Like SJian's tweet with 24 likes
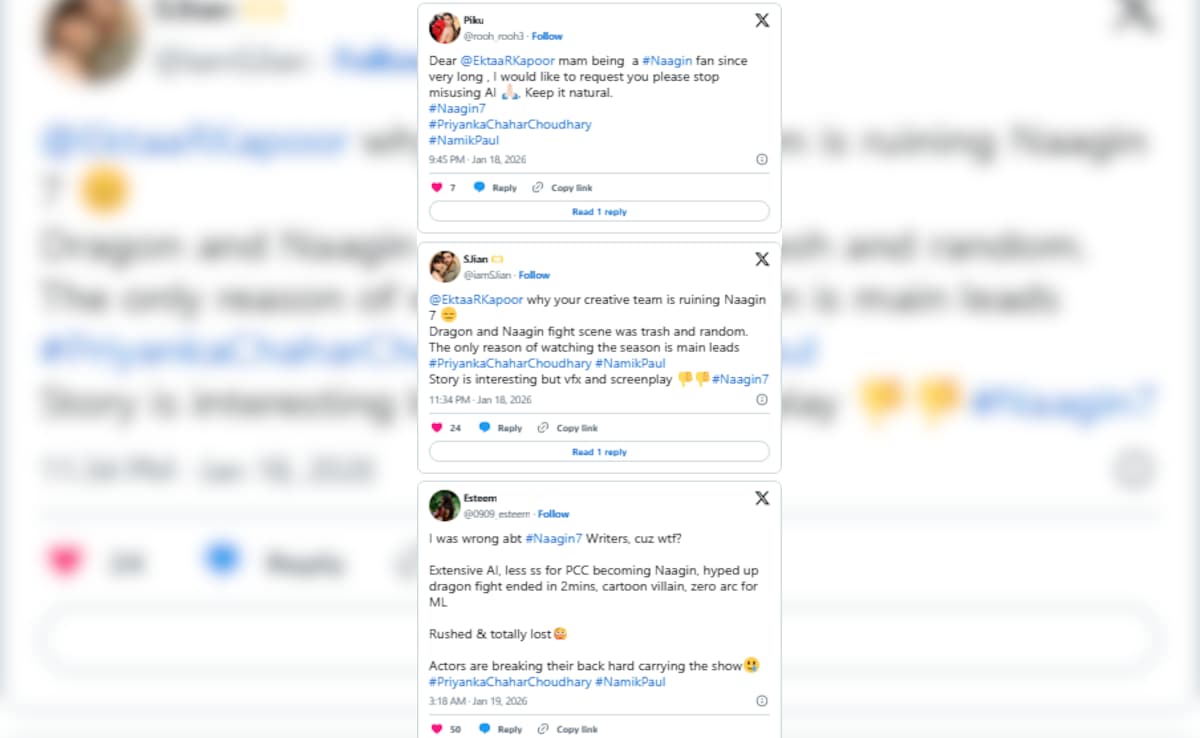This screenshot has height=738, width=1200. point(436,428)
